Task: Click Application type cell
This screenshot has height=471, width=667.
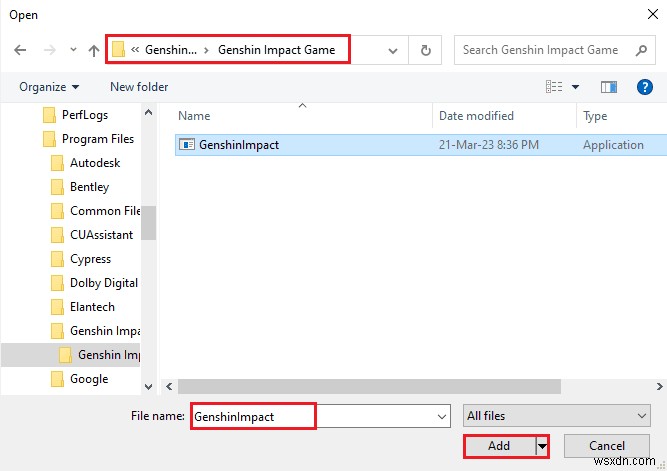Action: click(x=613, y=145)
